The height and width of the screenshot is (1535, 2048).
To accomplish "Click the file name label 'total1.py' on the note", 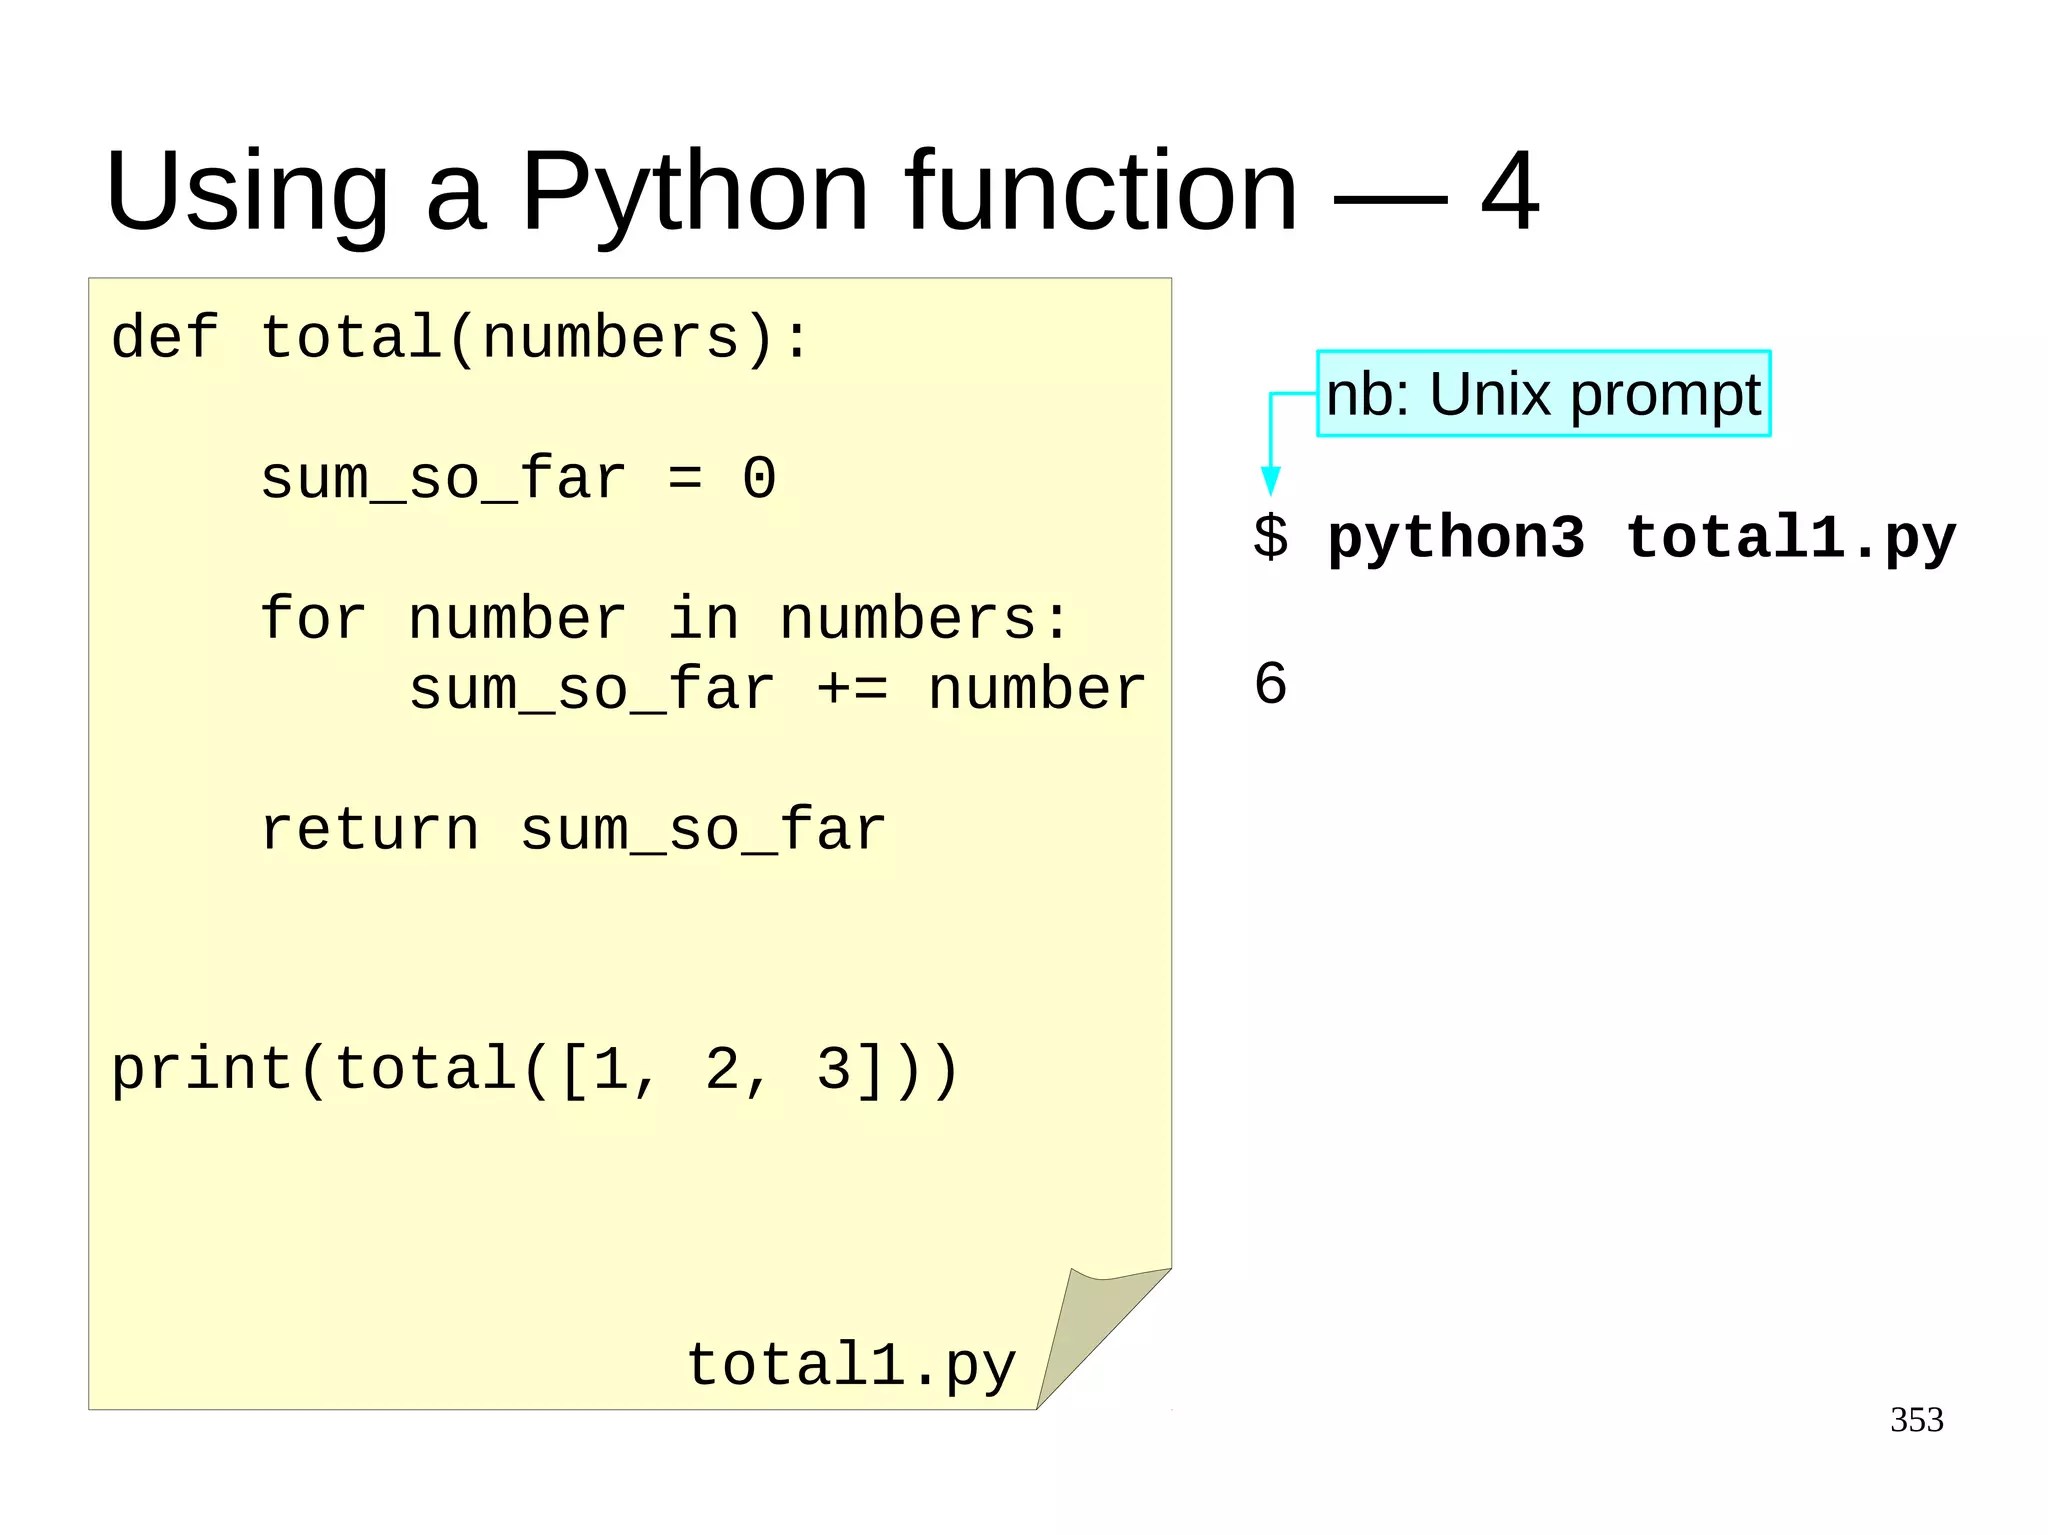I will (x=851, y=1367).
